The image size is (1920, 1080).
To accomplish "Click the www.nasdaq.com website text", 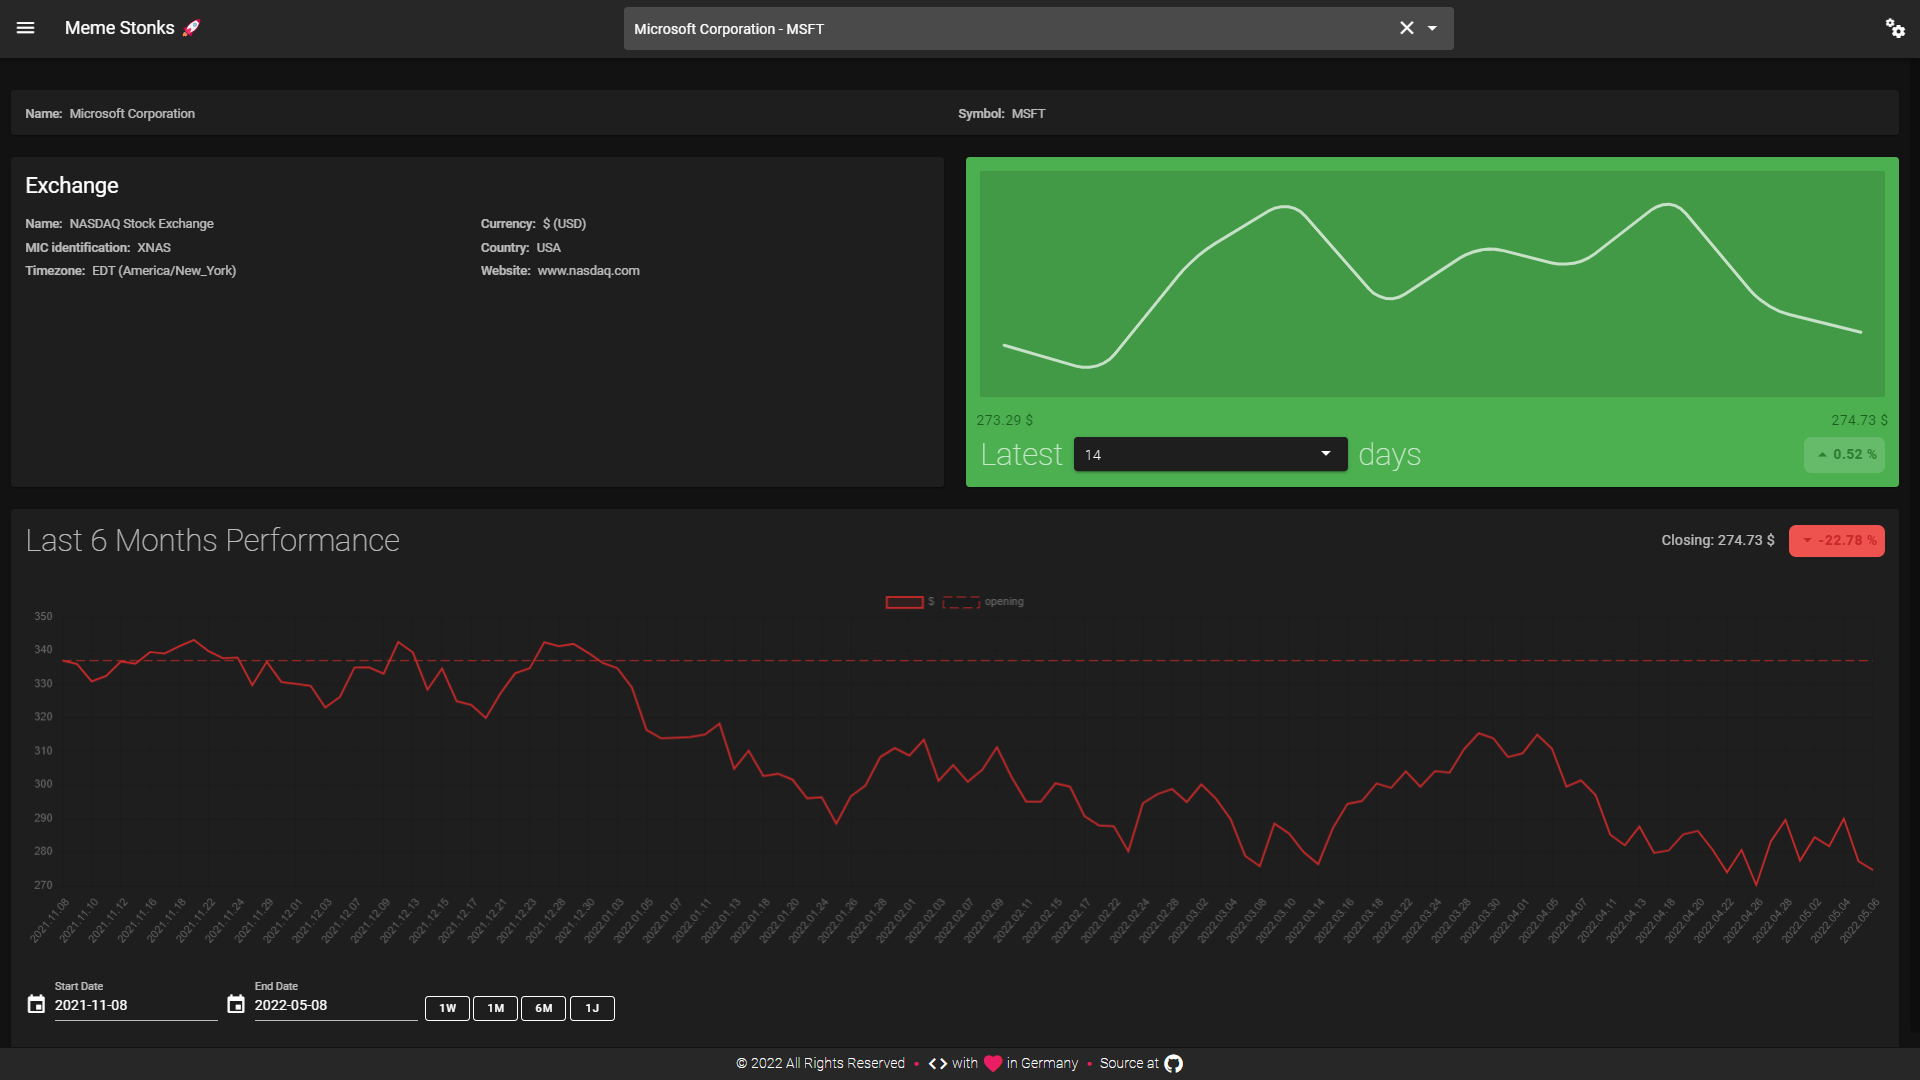I will pyautogui.click(x=588, y=271).
